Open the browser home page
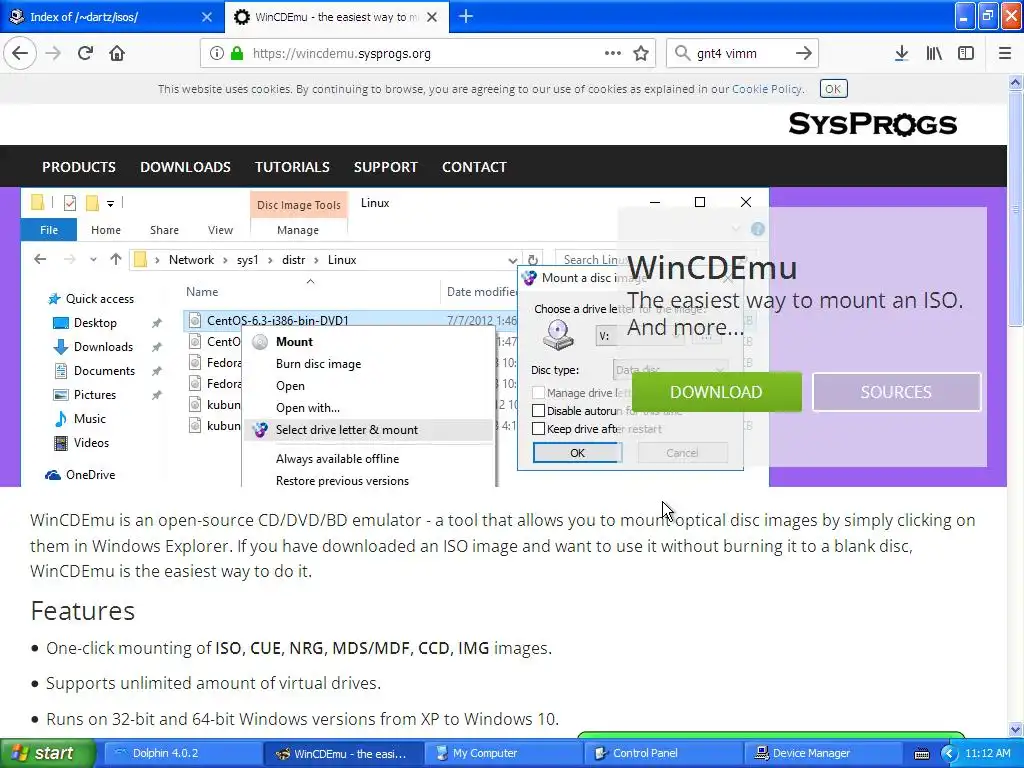 [x=117, y=53]
